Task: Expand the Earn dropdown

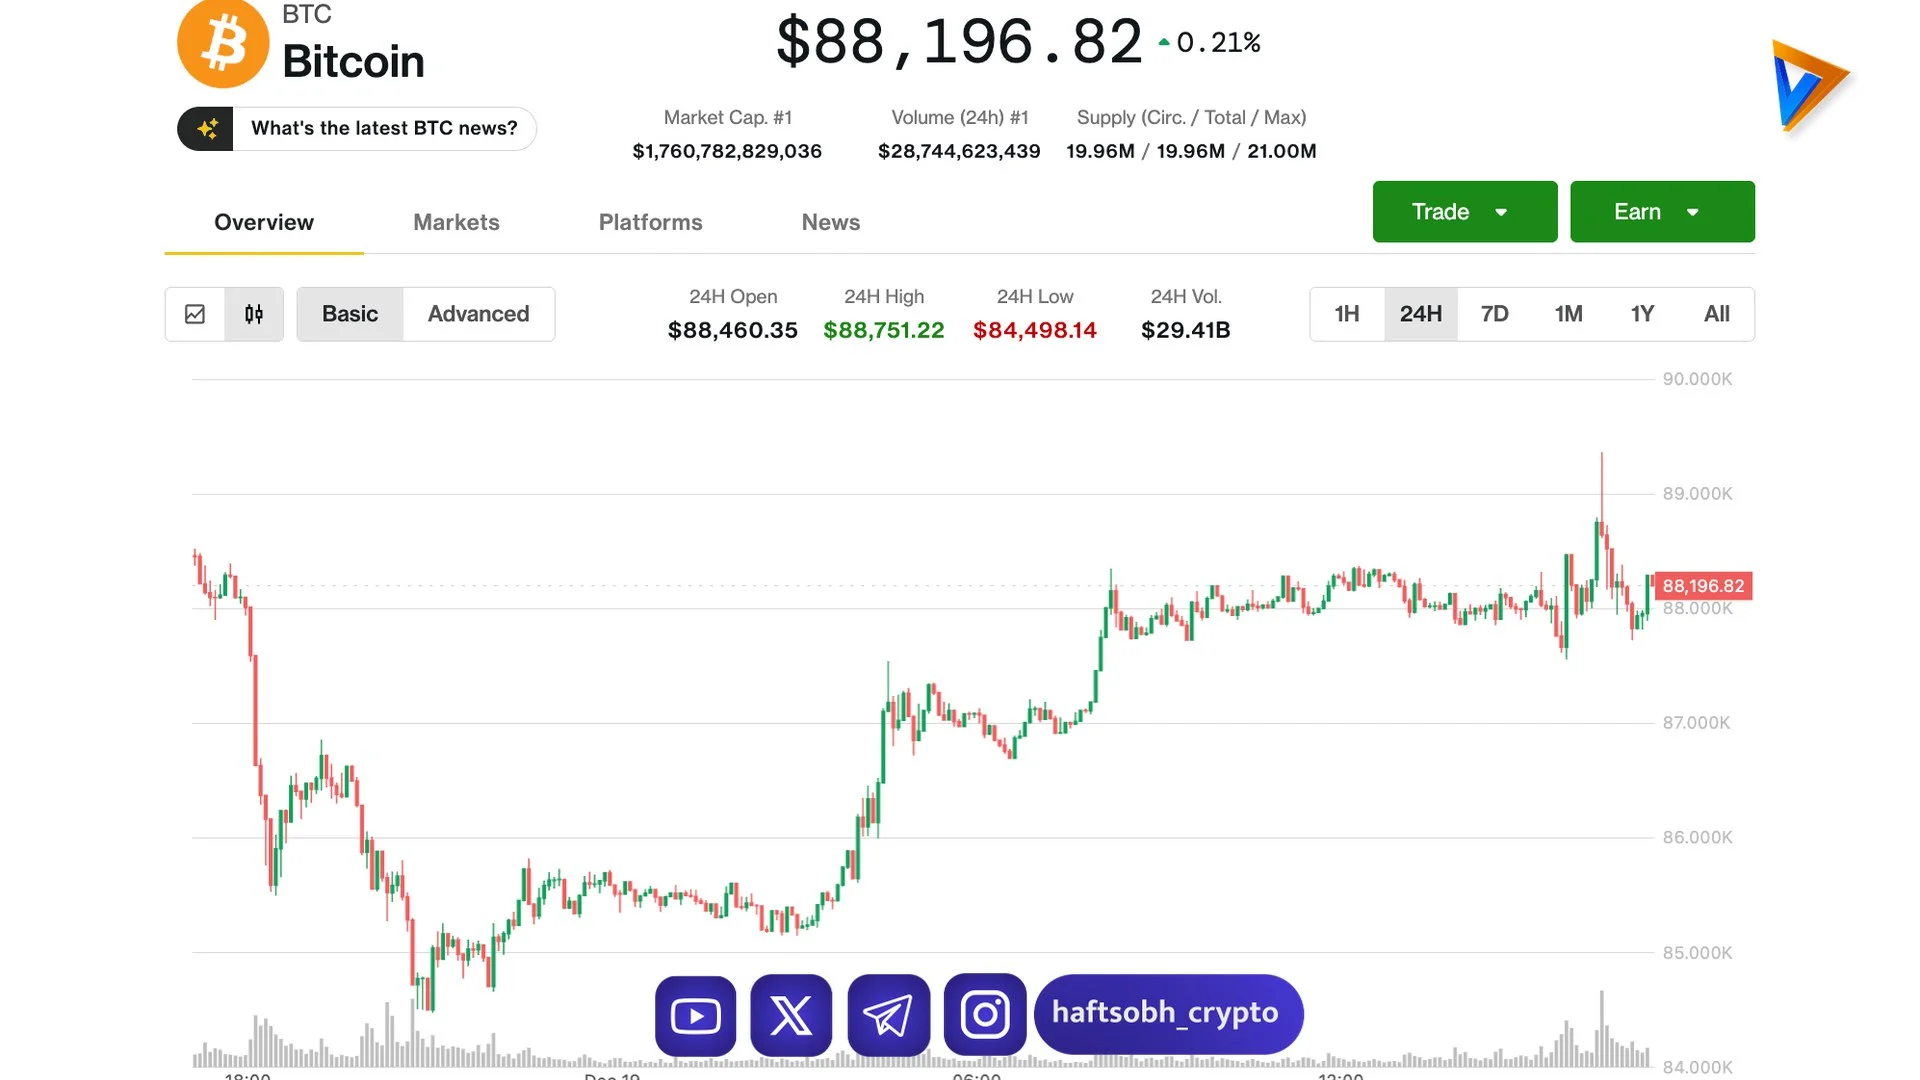Action: pyautogui.click(x=1661, y=211)
